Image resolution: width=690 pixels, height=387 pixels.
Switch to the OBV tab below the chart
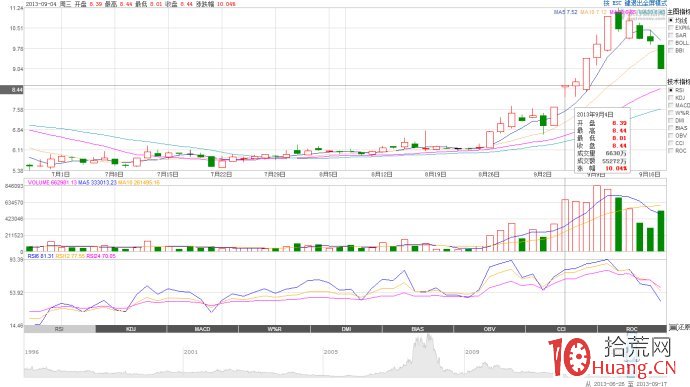click(x=489, y=329)
